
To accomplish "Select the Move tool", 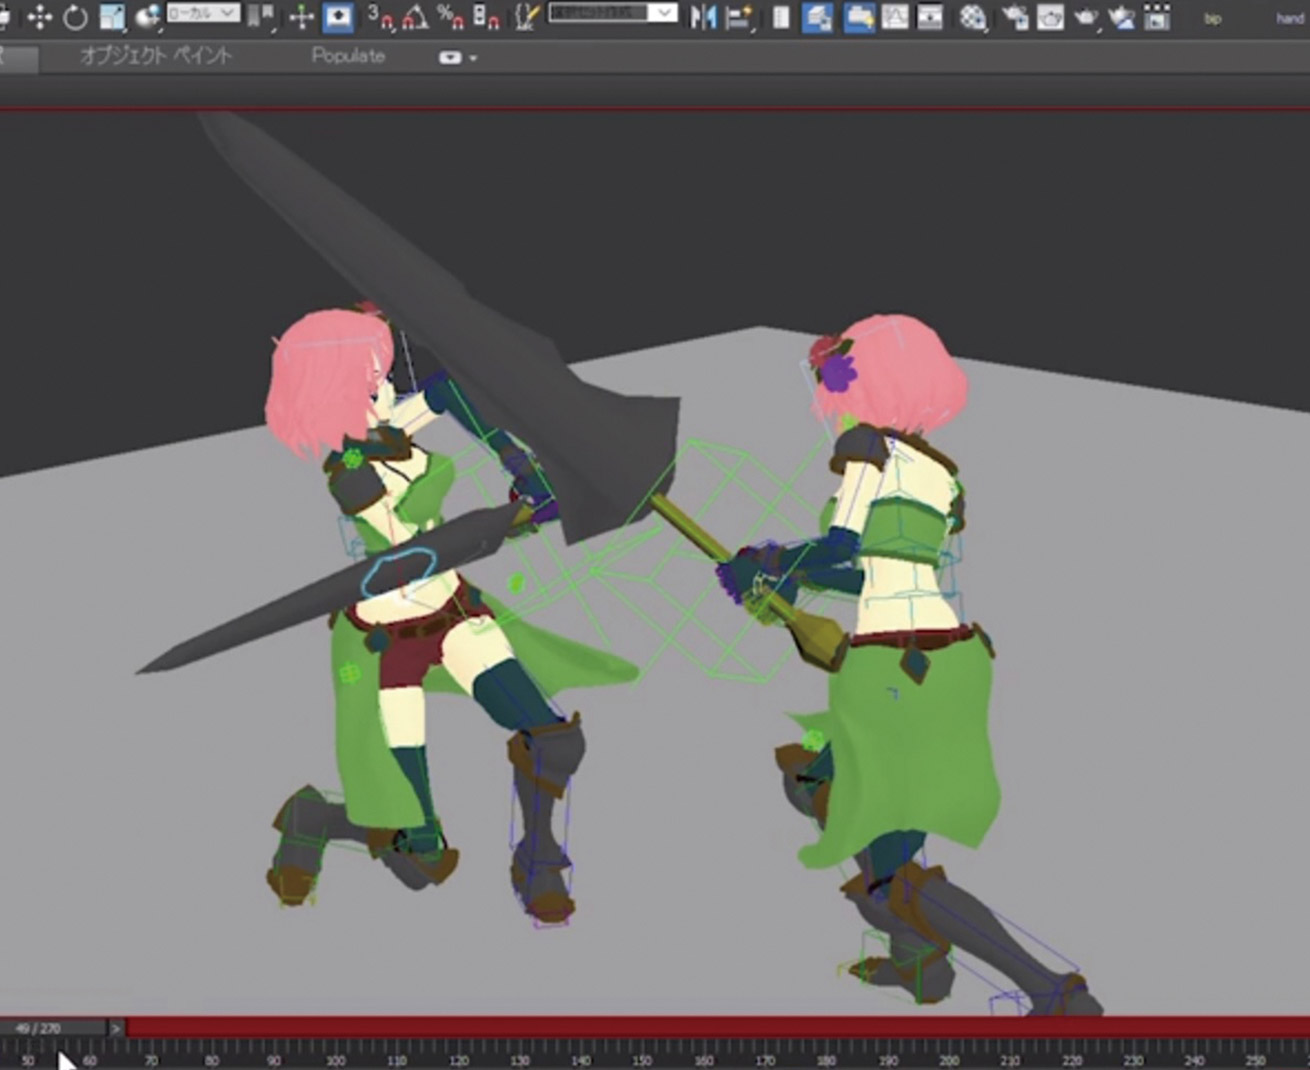I will click(39, 17).
